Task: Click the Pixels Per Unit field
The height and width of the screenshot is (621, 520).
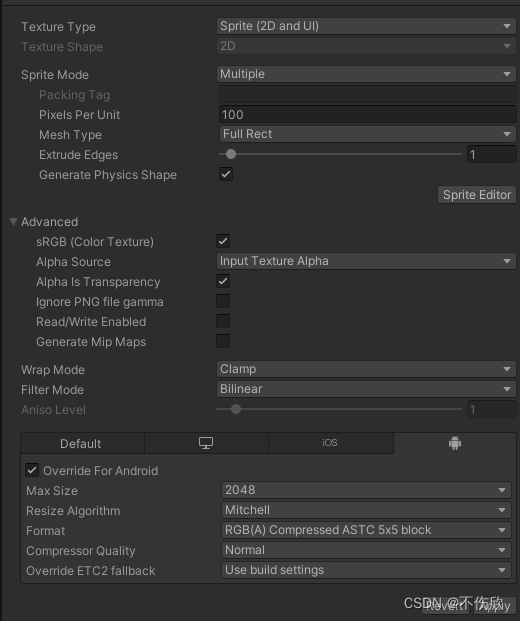Action: point(368,114)
